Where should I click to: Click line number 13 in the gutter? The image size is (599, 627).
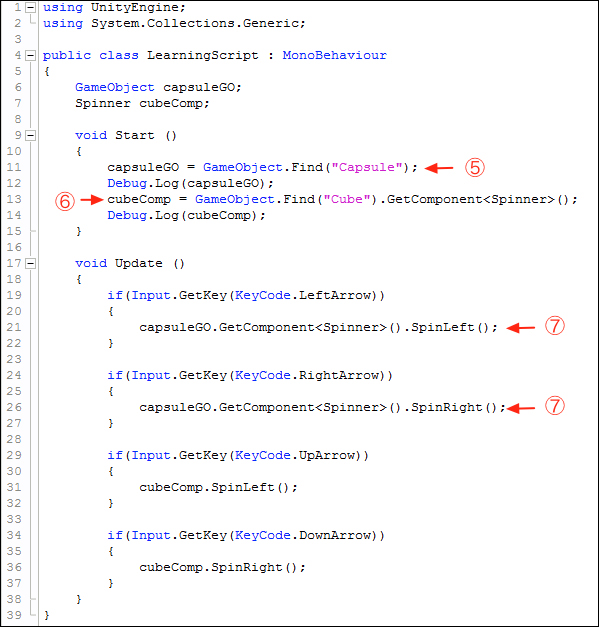(x=14, y=200)
